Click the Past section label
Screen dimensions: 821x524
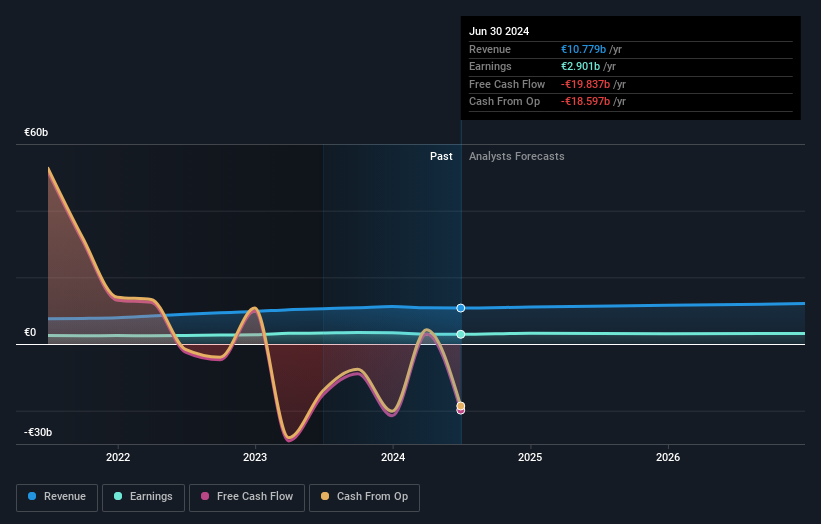coord(441,156)
